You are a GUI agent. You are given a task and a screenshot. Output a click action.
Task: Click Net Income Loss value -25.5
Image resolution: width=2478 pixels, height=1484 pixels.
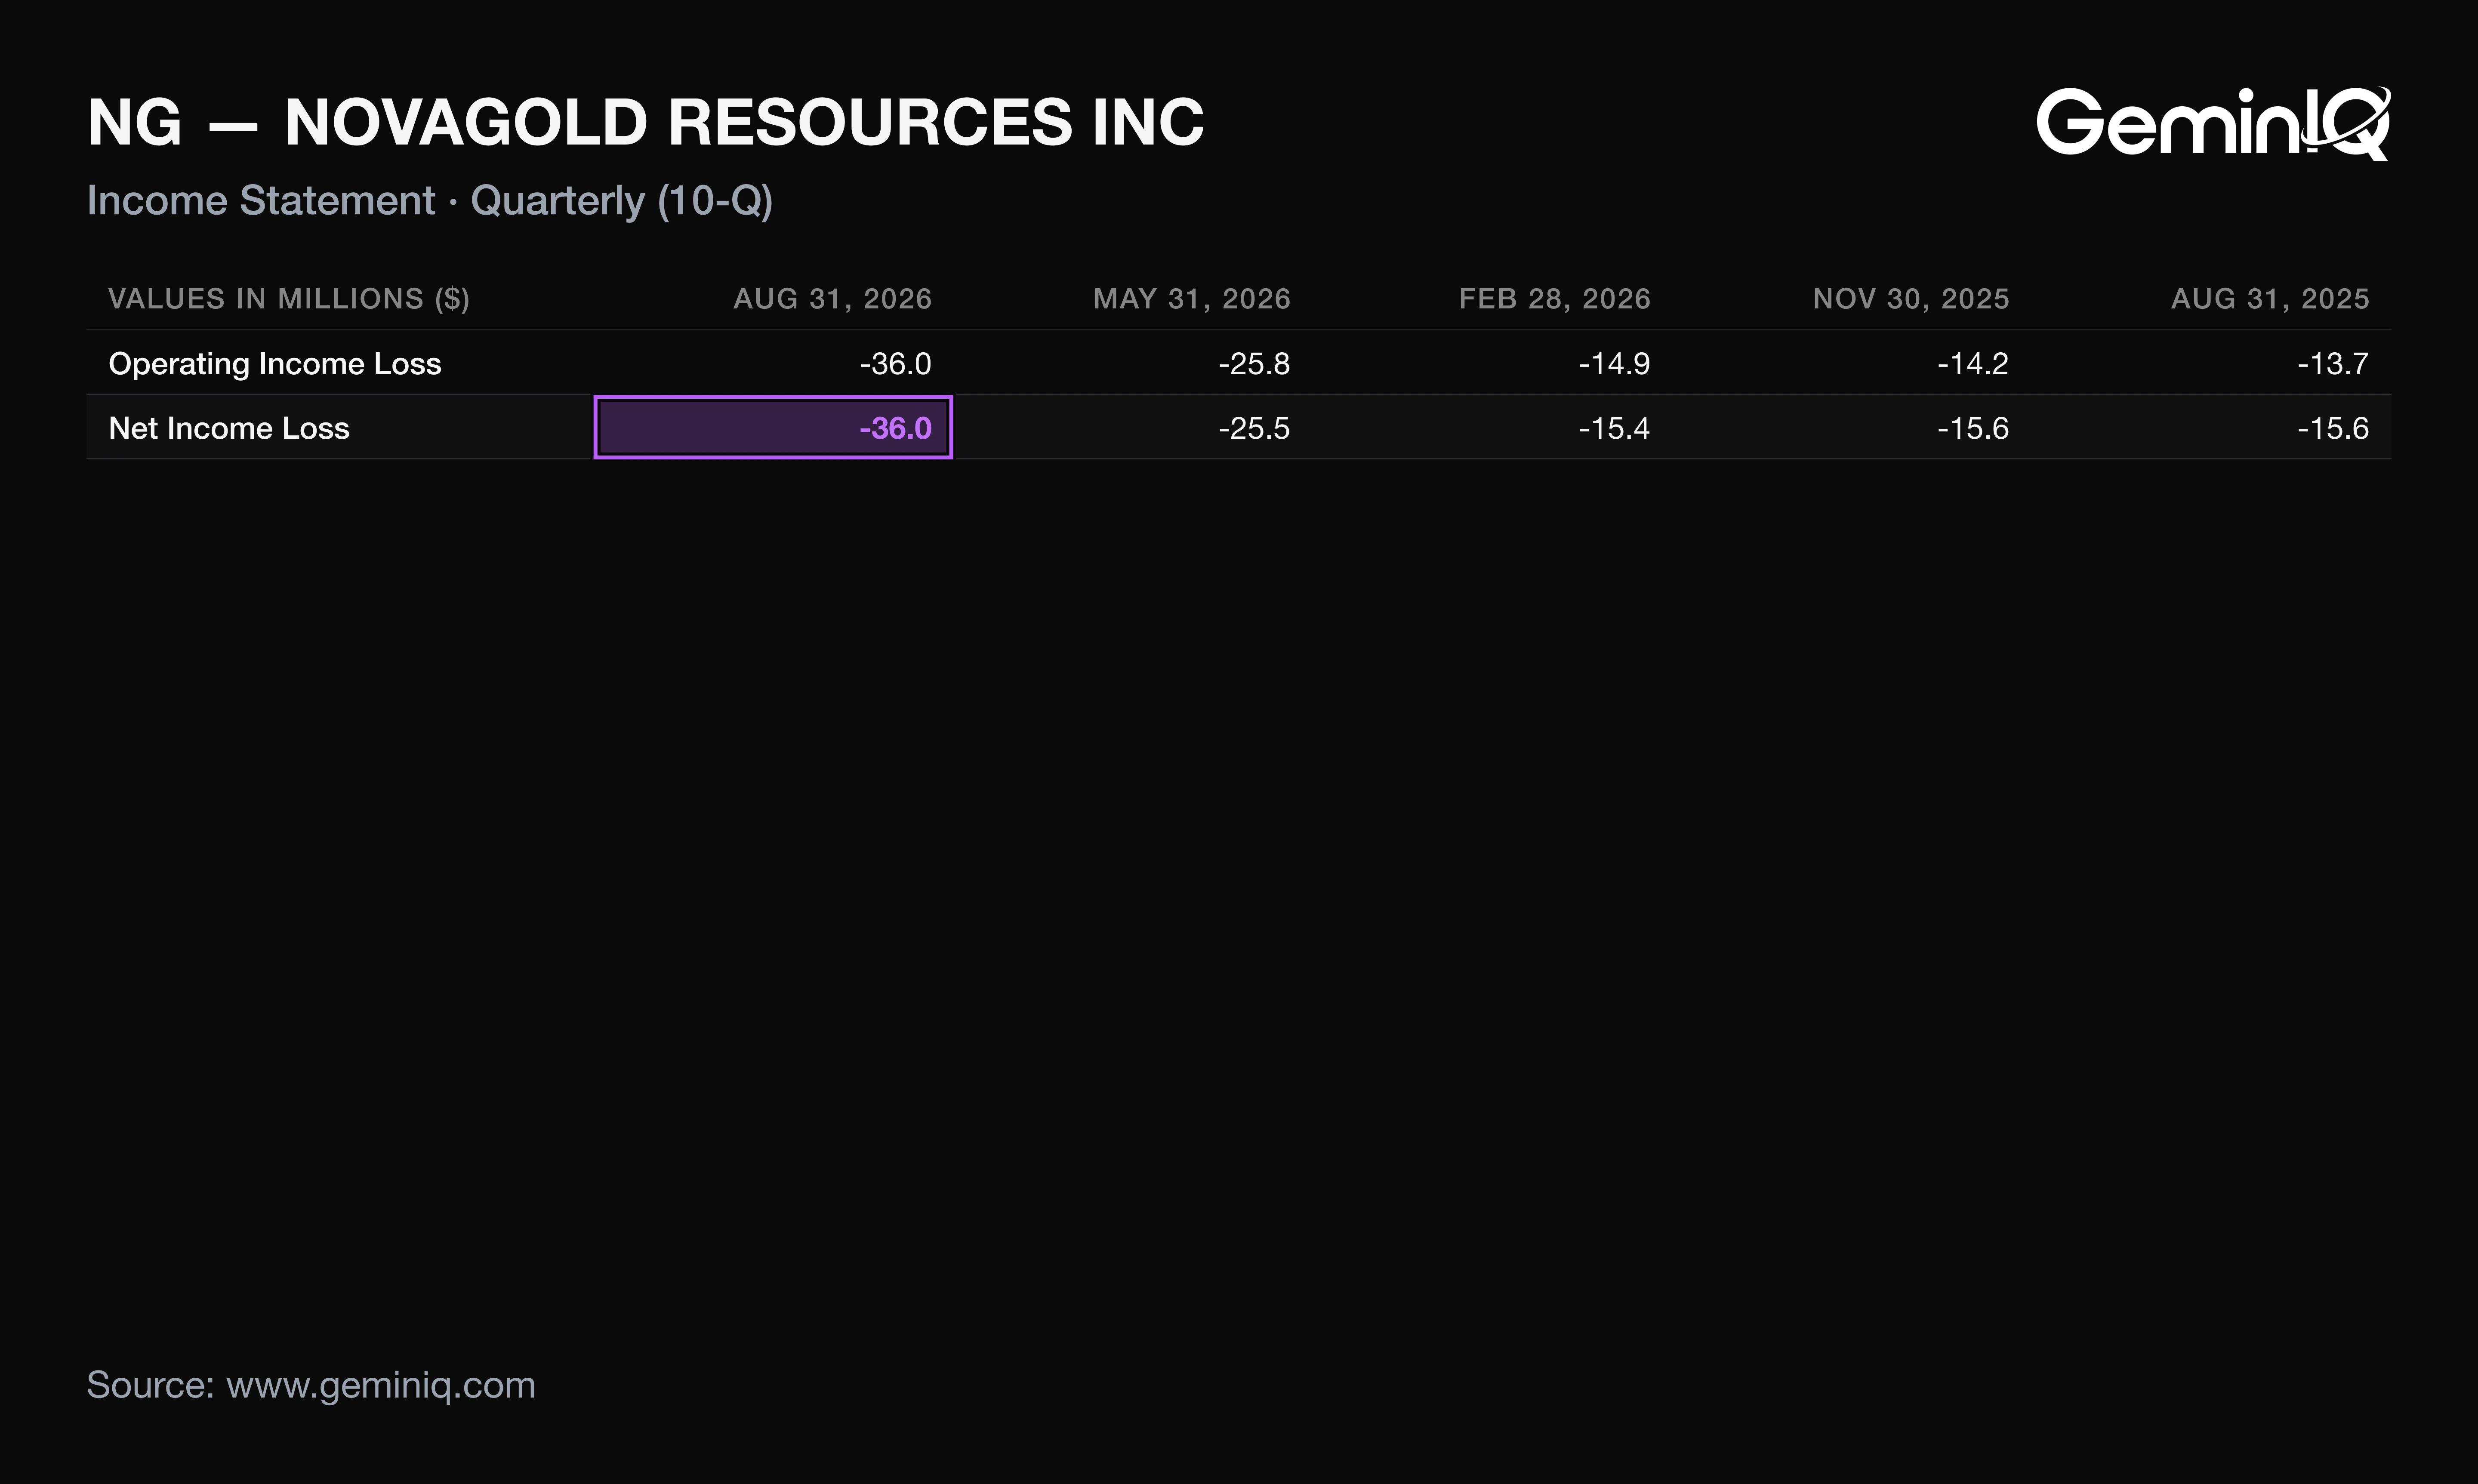(x=1254, y=428)
